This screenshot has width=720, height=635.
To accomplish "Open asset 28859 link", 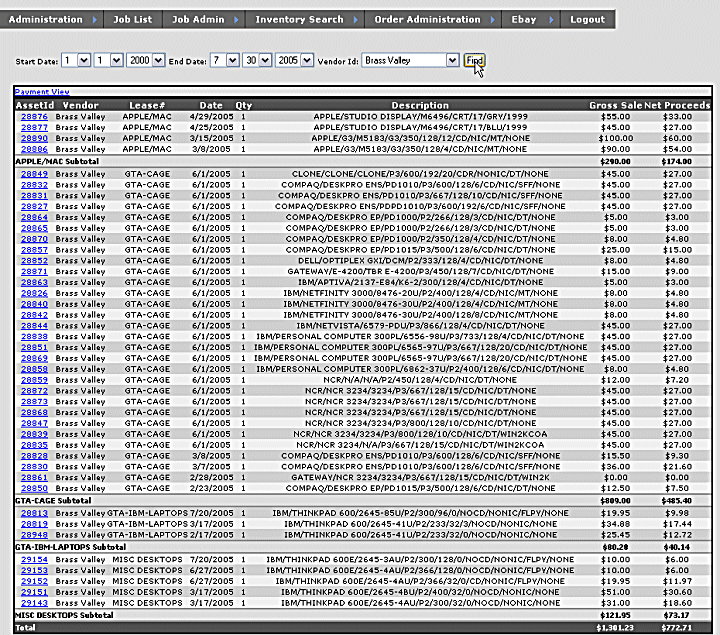I will (x=34, y=380).
